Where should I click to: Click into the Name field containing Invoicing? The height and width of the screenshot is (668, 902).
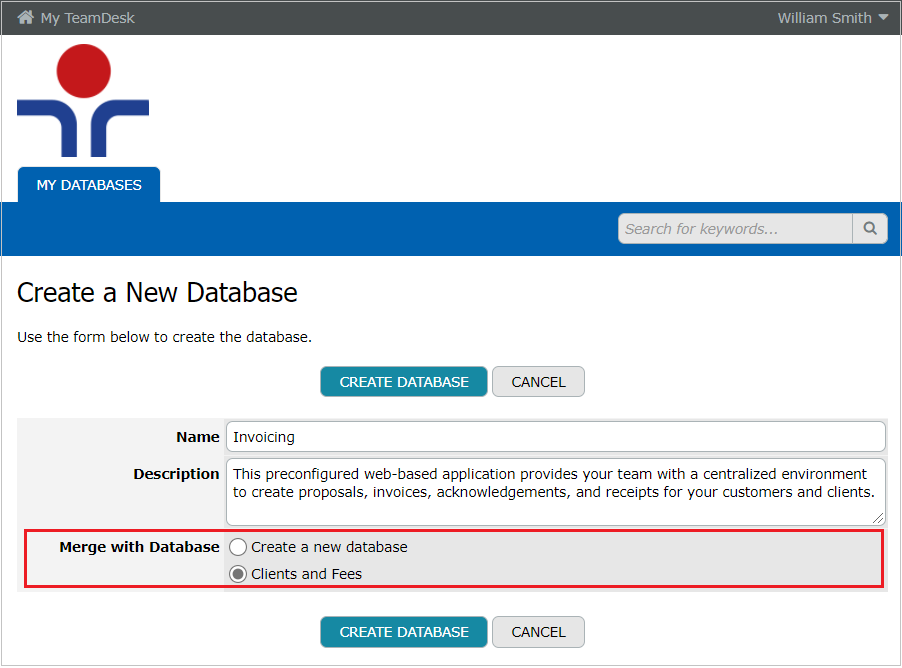(555, 437)
